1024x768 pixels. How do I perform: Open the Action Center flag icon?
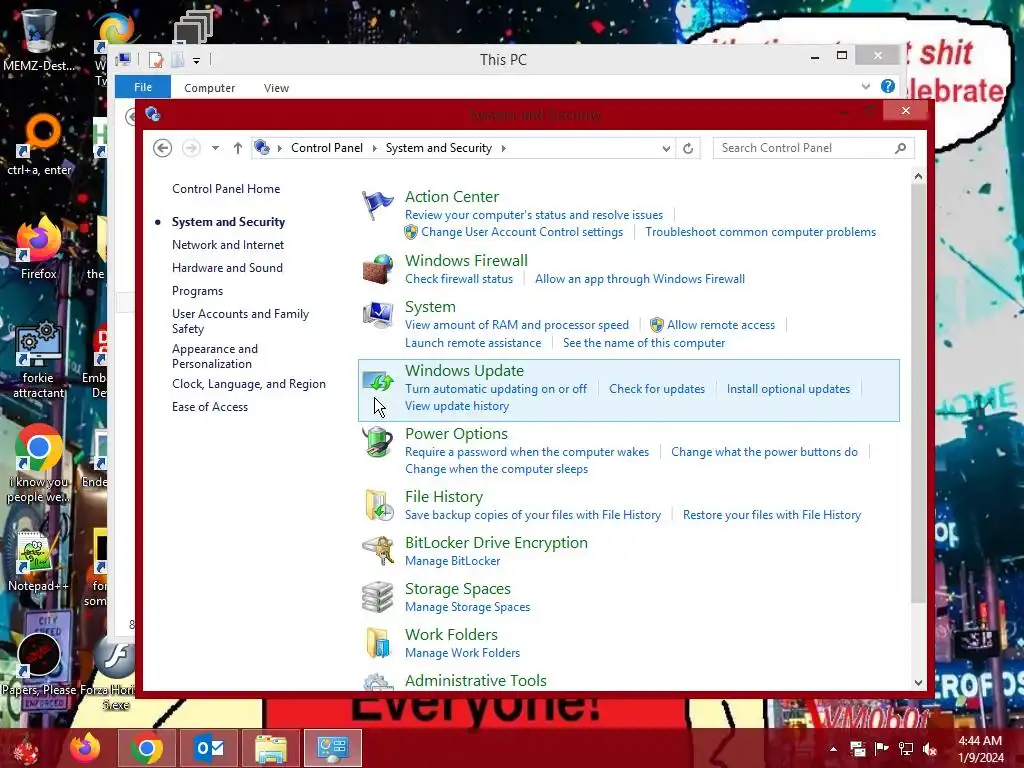(x=377, y=206)
